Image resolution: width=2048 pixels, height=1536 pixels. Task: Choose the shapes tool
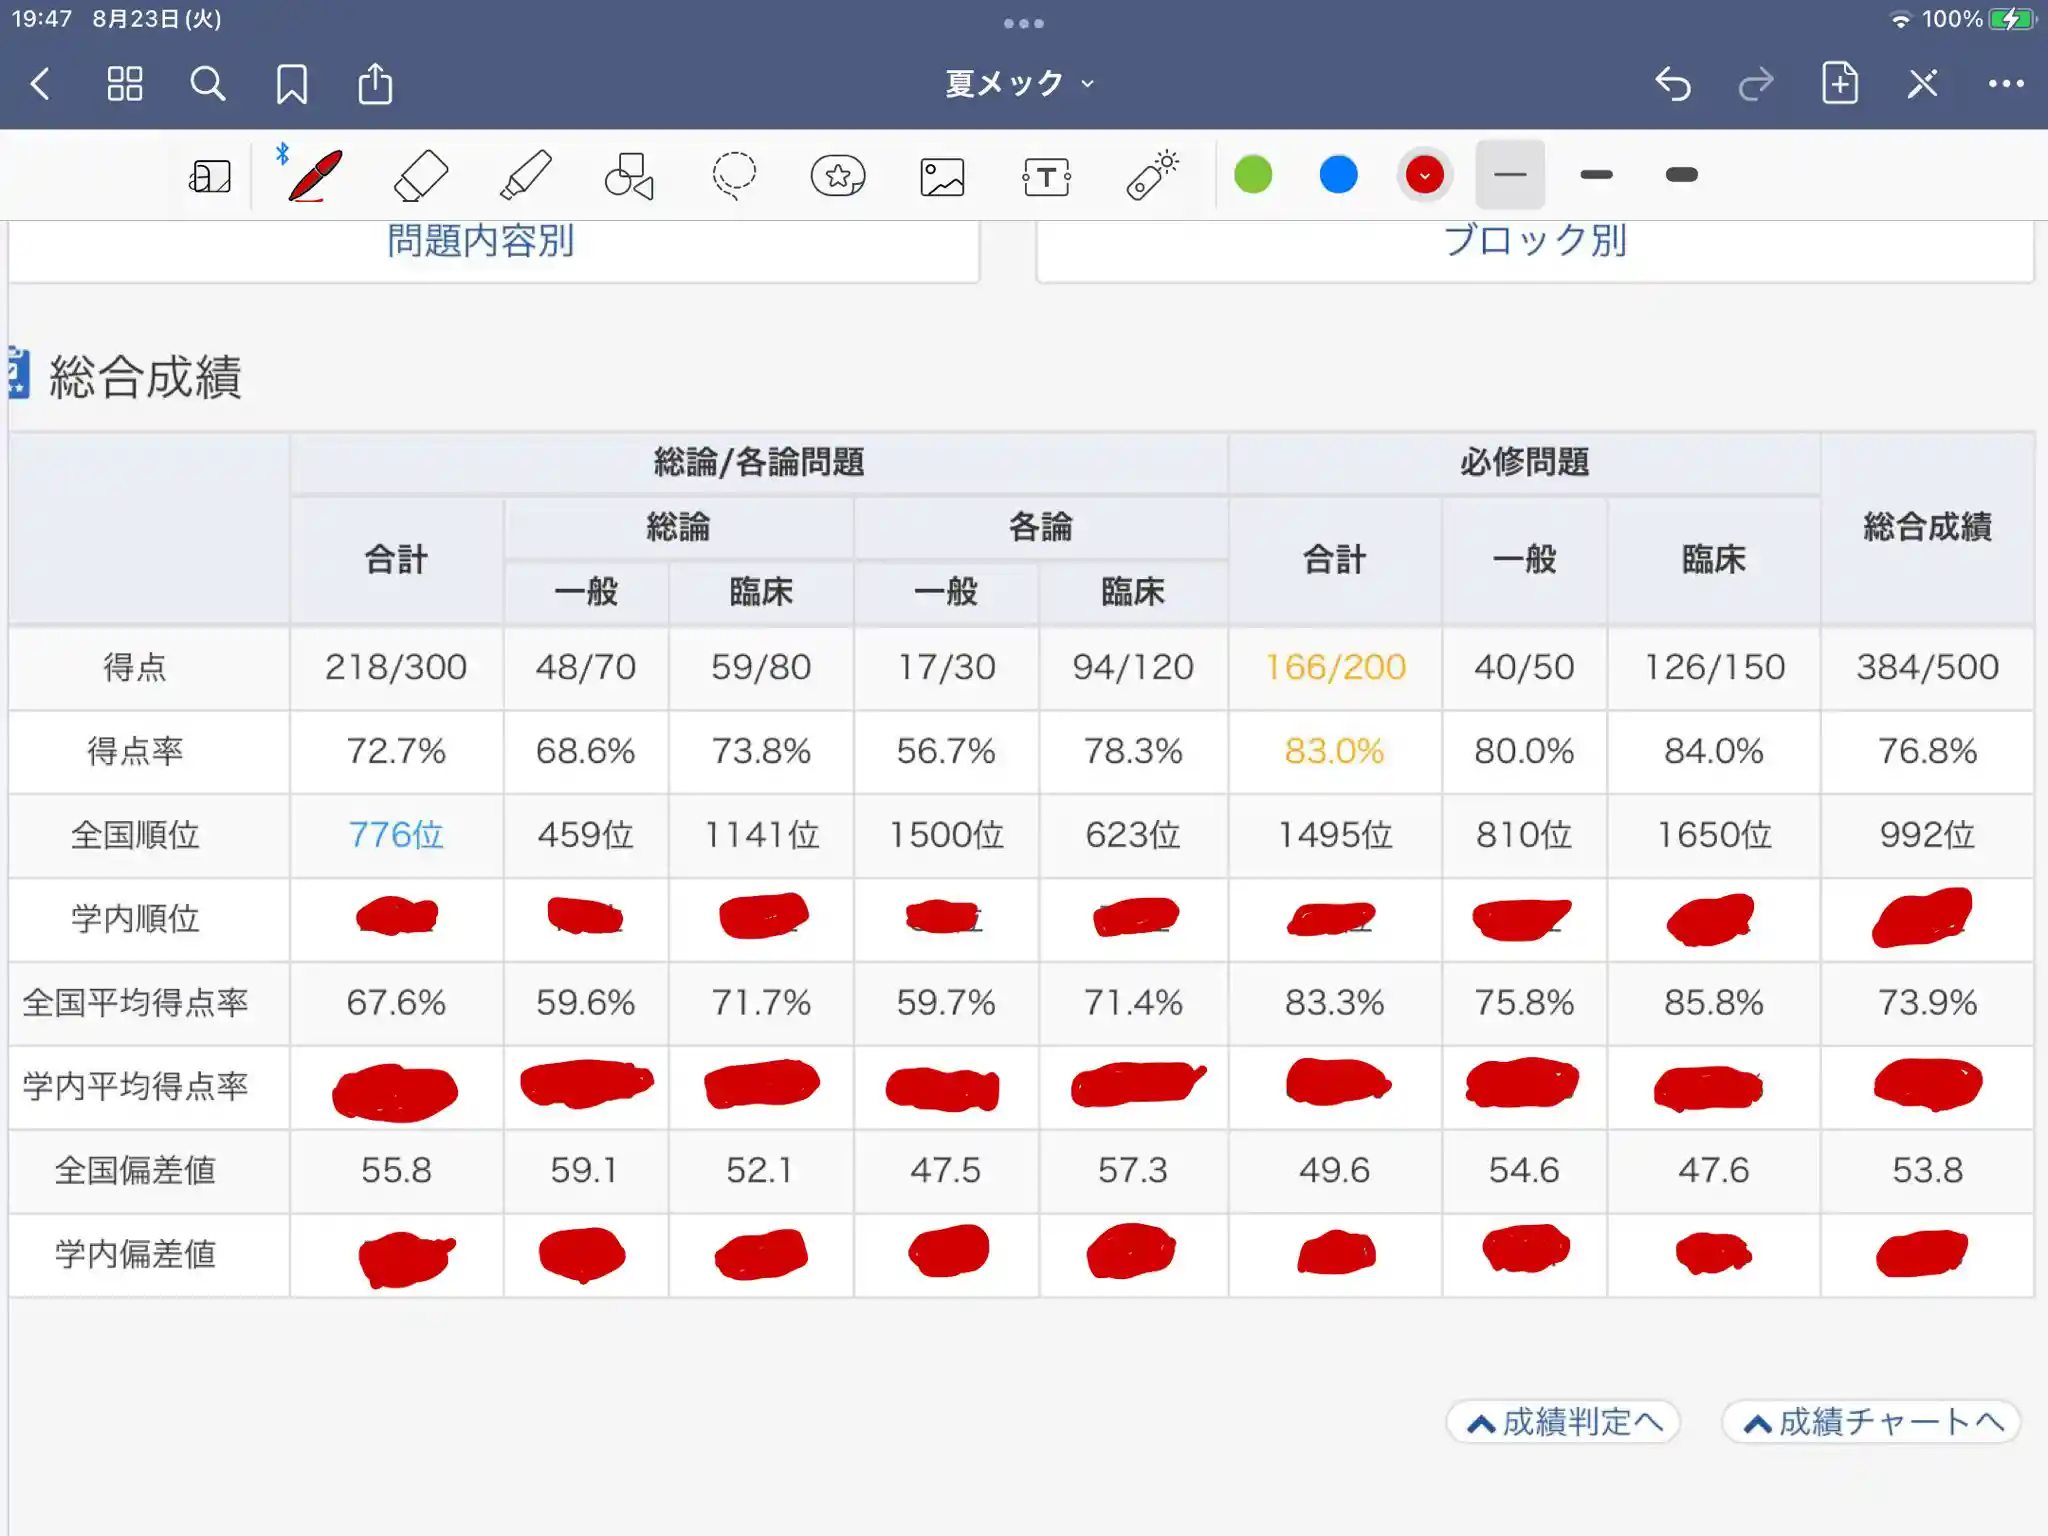[630, 176]
